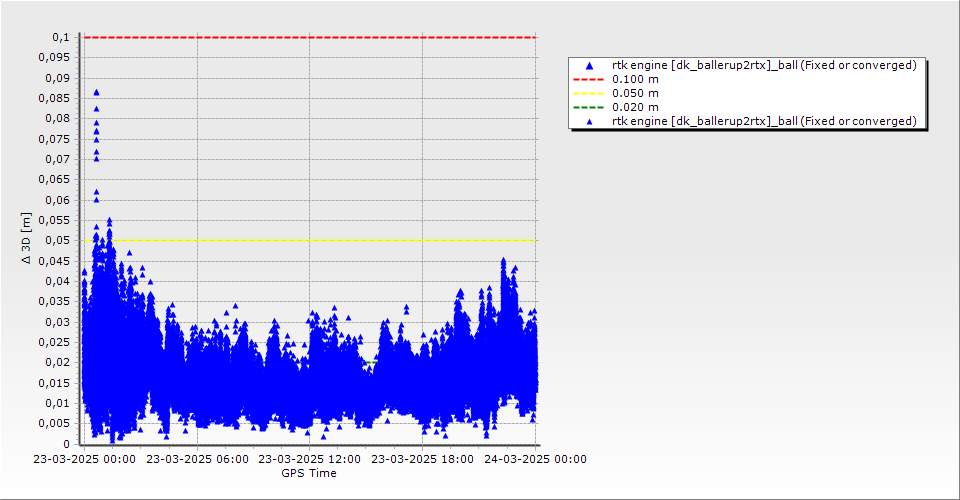This screenshot has height=500, width=960.
Task: Click the 0,085 y-axis label
Action: pyautogui.click(x=54, y=98)
